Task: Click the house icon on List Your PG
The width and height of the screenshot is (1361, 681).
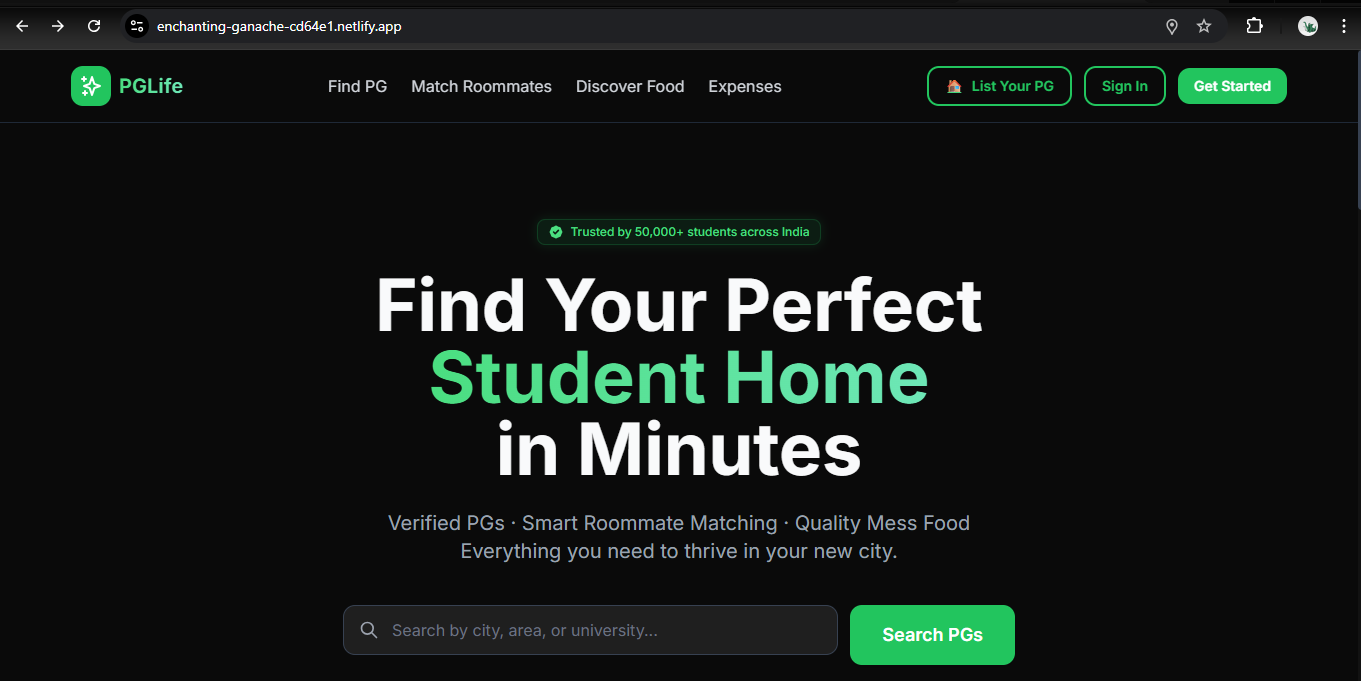Action: (x=954, y=86)
